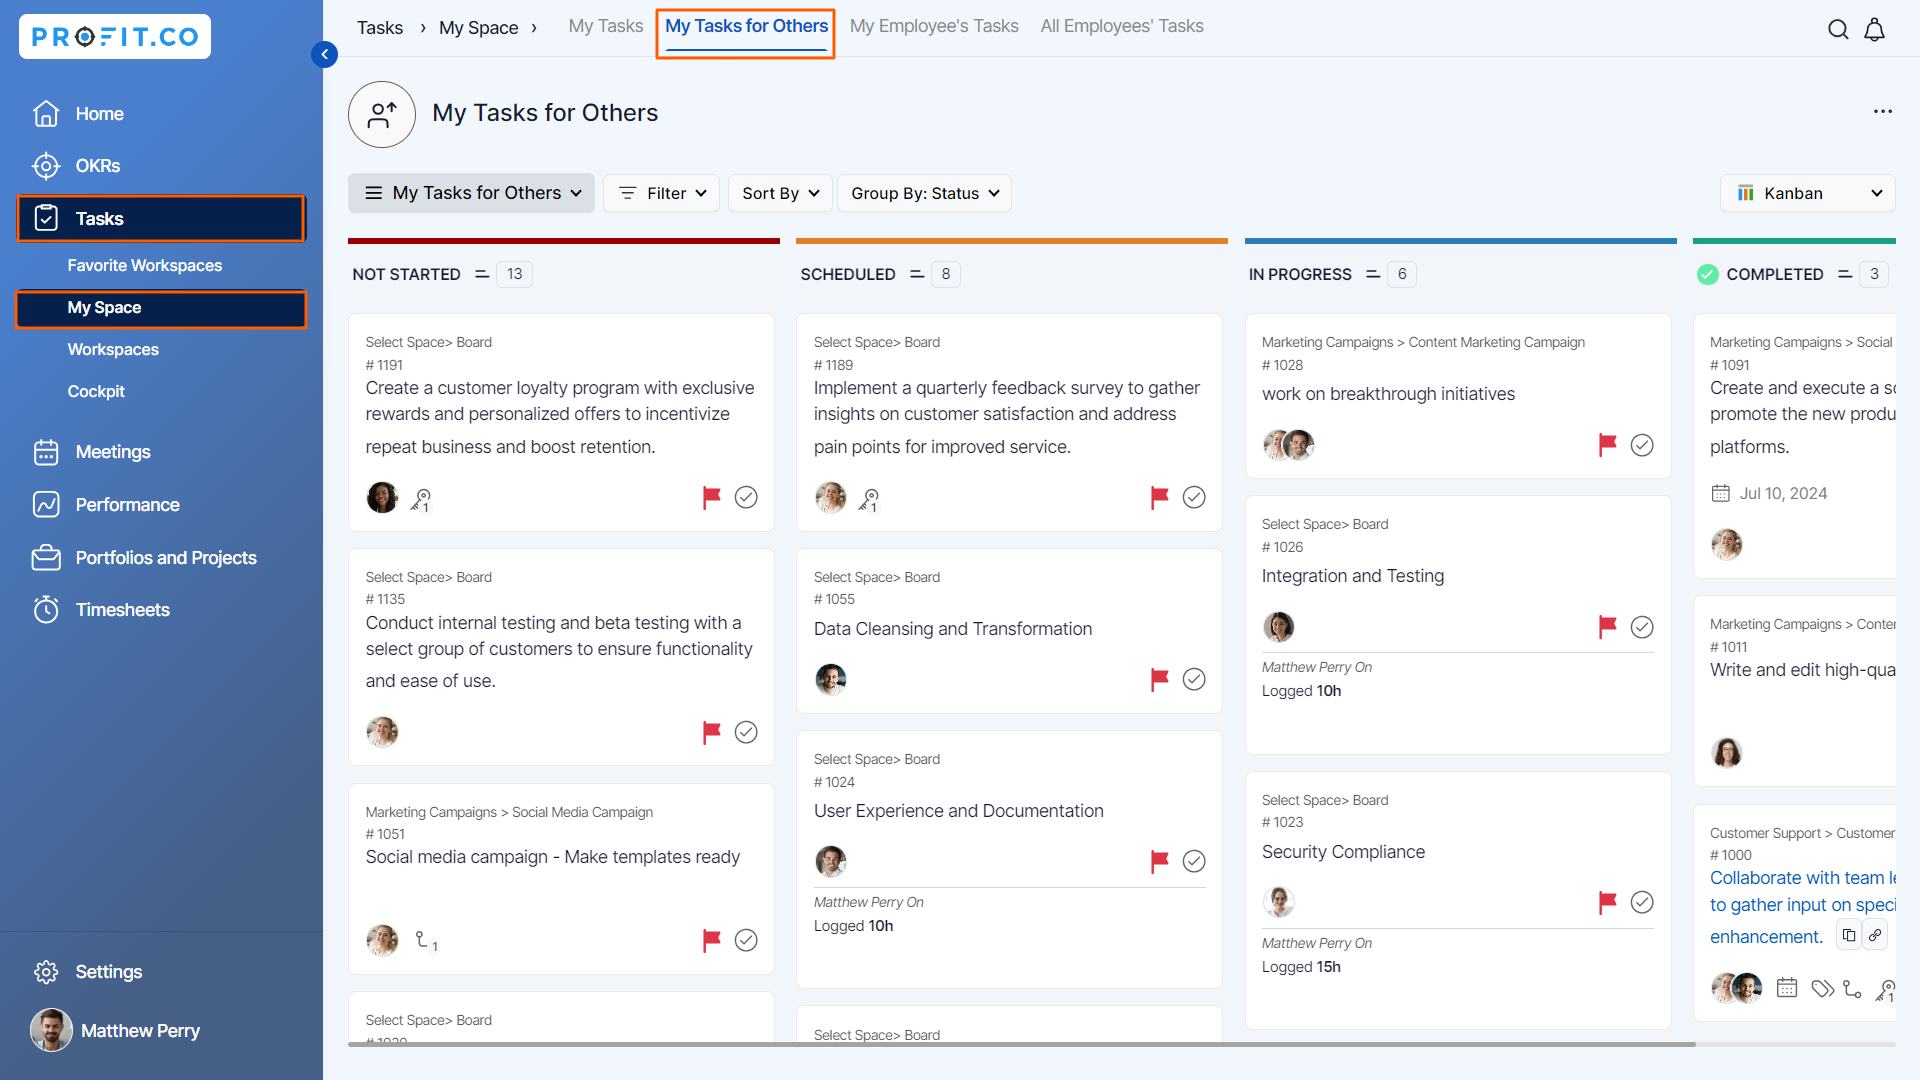The height and width of the screenshot is (1080, 1920).
Task: Open the three-dot page options menu
Action: tap(1883, 112)
